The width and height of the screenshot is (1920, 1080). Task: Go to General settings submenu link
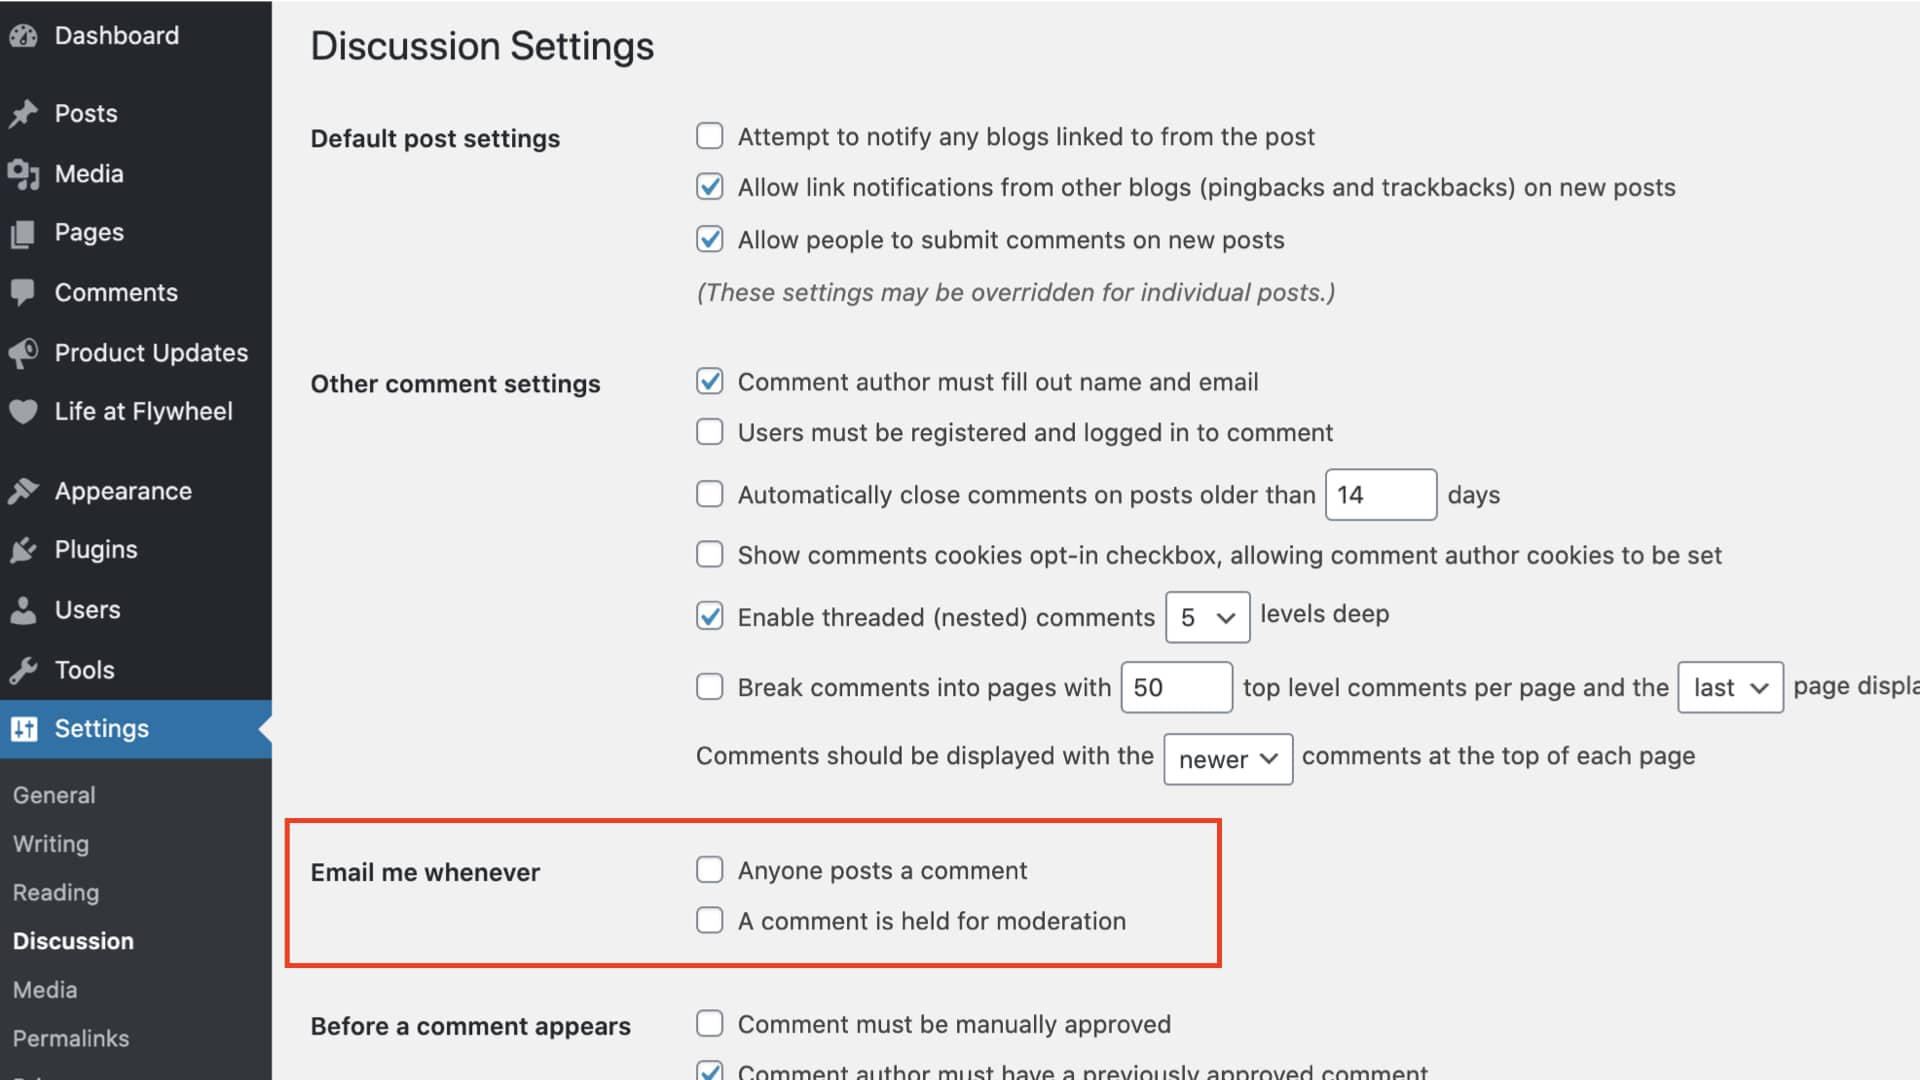(54, 795)
